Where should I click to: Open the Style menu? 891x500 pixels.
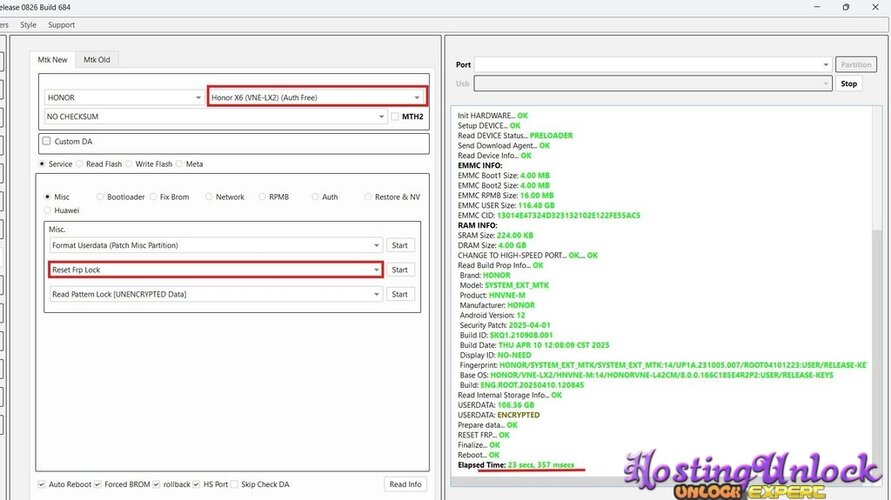pyautogui.click(x=28, y=25)
